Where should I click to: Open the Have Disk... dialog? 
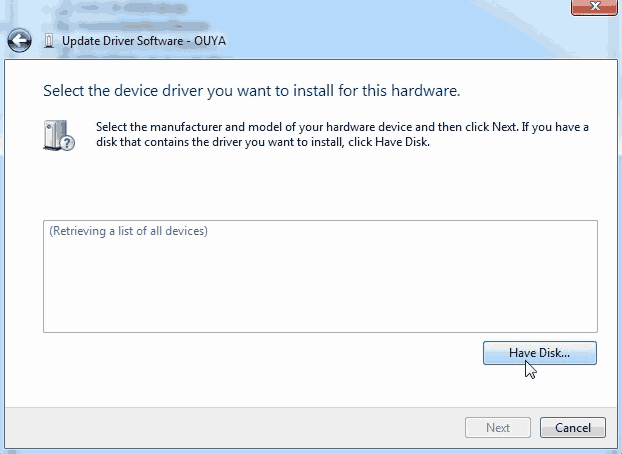(x=539, y=353)
